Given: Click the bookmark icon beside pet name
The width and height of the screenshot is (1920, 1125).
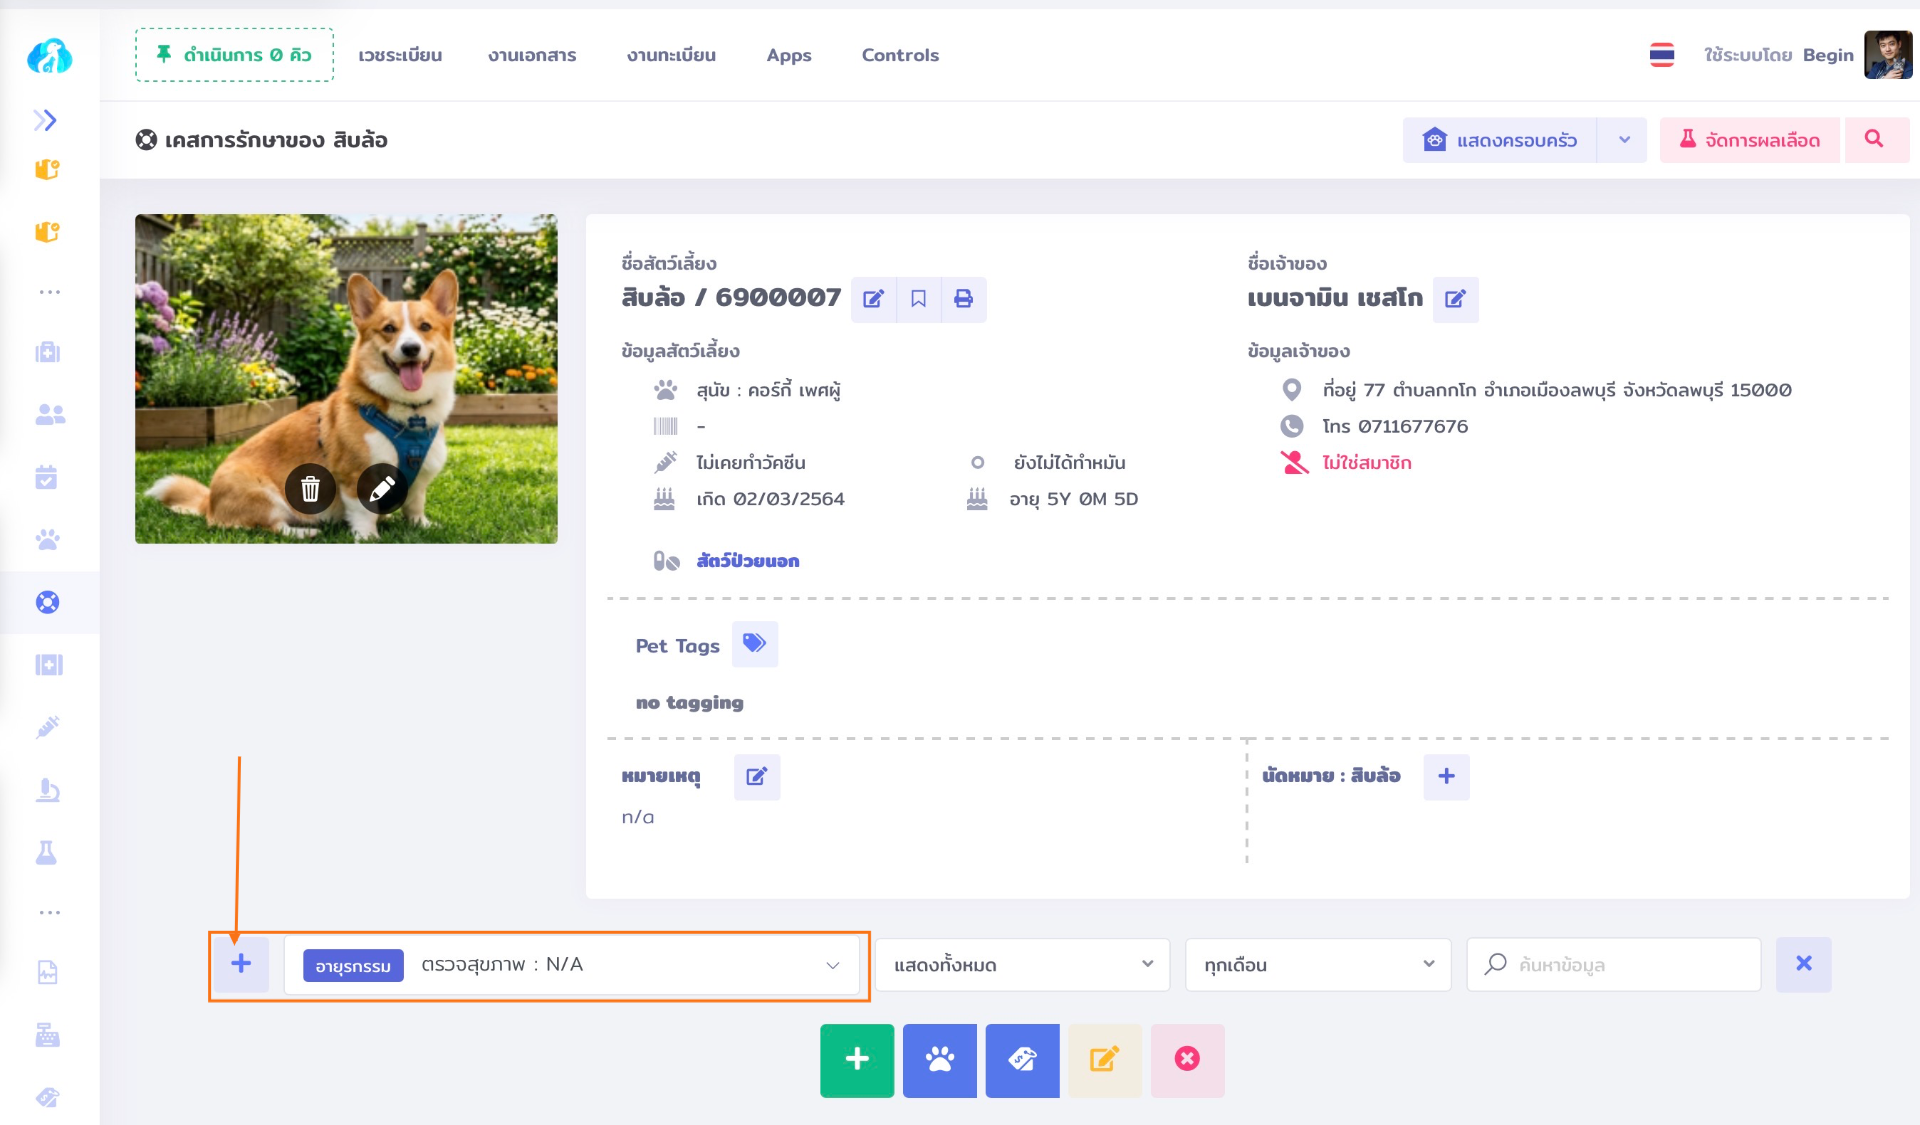Looking at the screenshot, I should tap(918, 299).
